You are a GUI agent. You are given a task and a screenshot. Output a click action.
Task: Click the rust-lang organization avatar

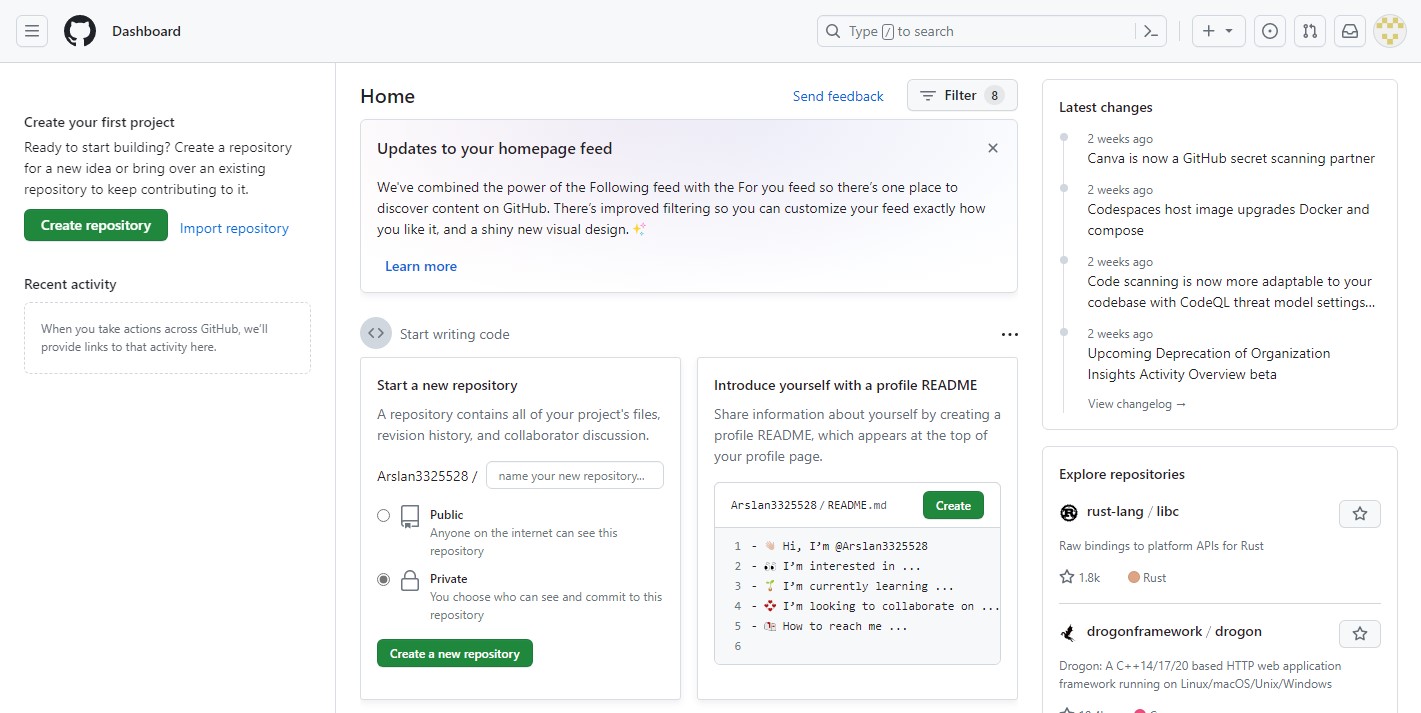click(1068, 512)
